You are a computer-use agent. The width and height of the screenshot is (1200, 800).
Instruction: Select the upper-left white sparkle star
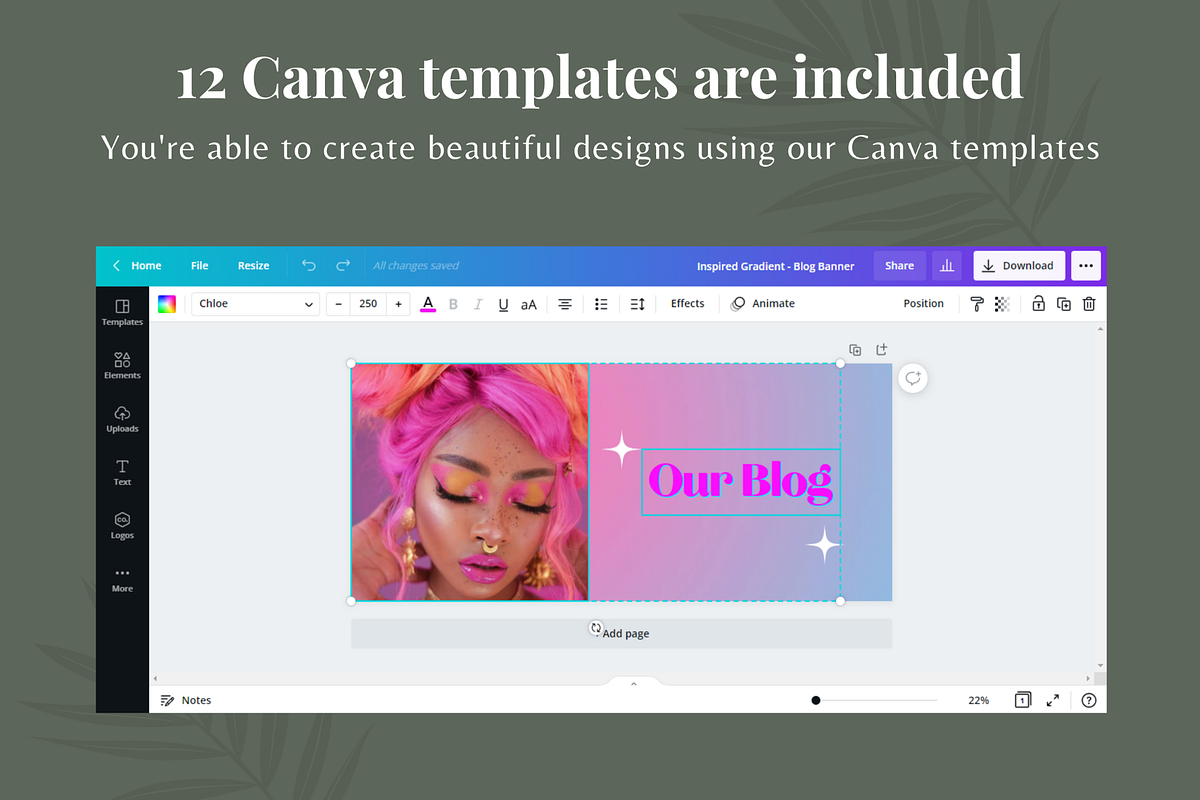point(621,450)
